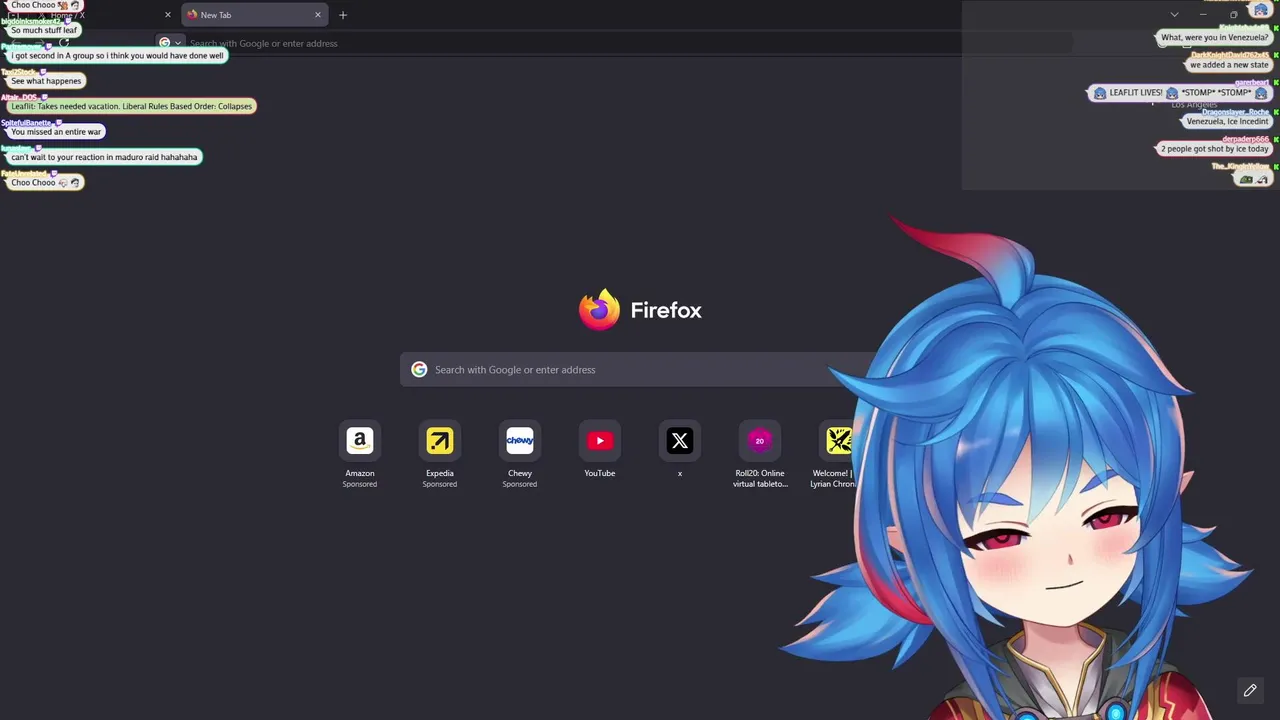The height and width of the screenshot is (720, 1280).
Task: Open the Lyrian Chronicles Welcome shortcut
Action: click(x=838, y=441)
